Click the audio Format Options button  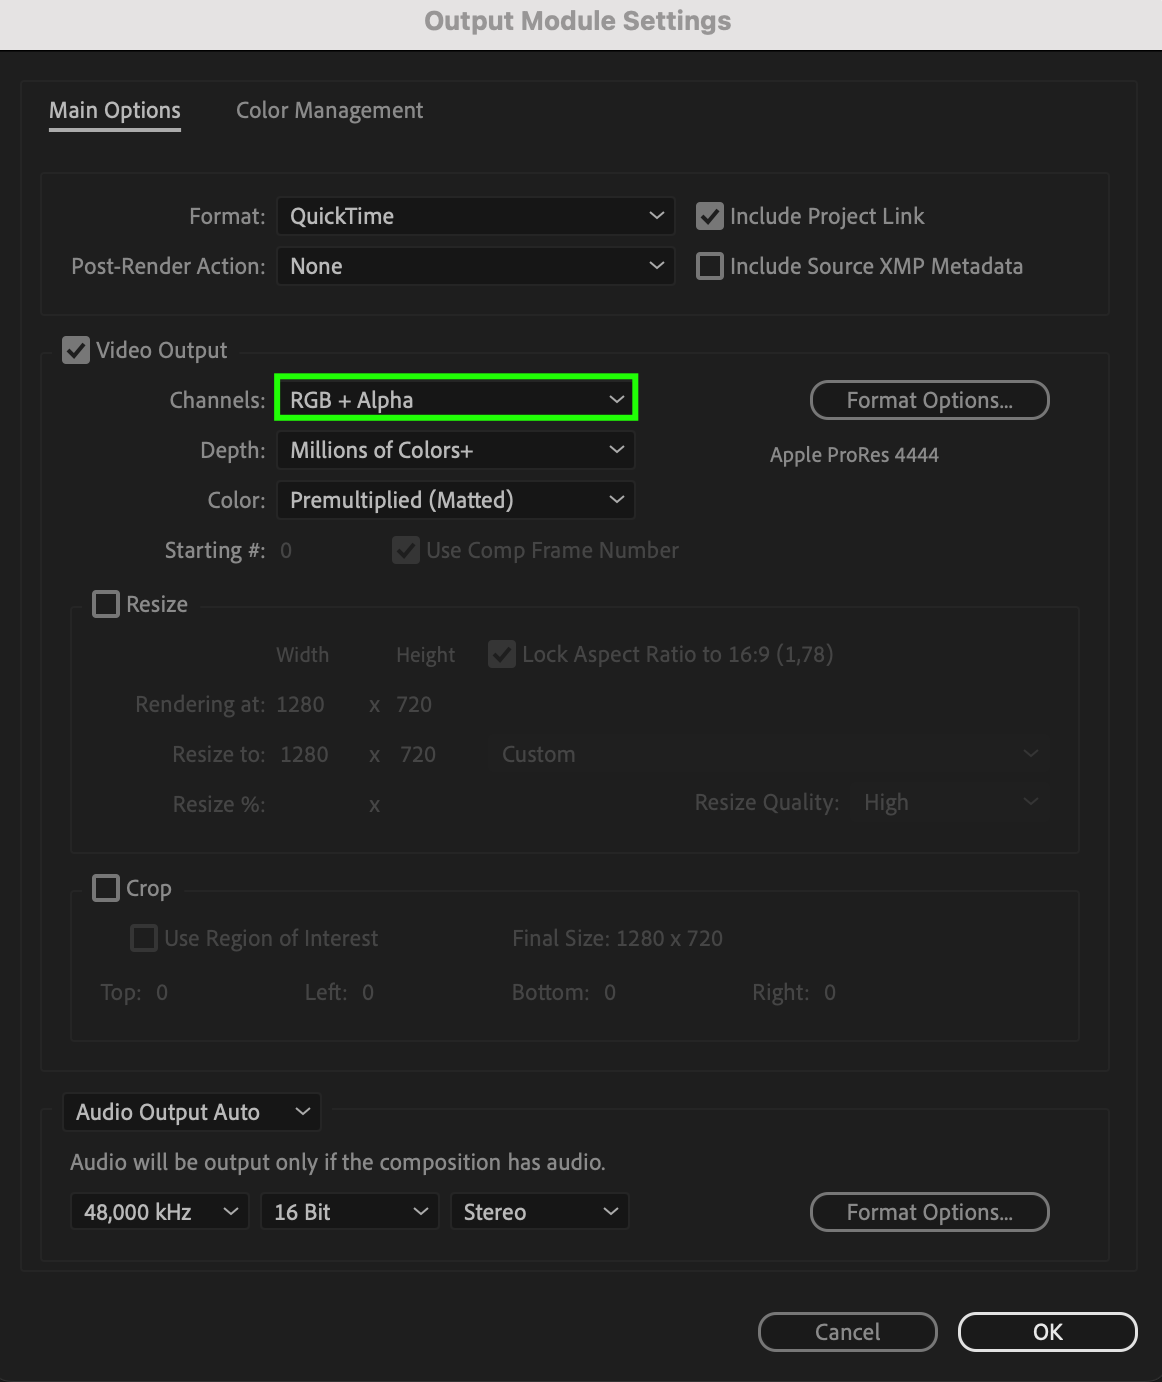pos(929,1212)
